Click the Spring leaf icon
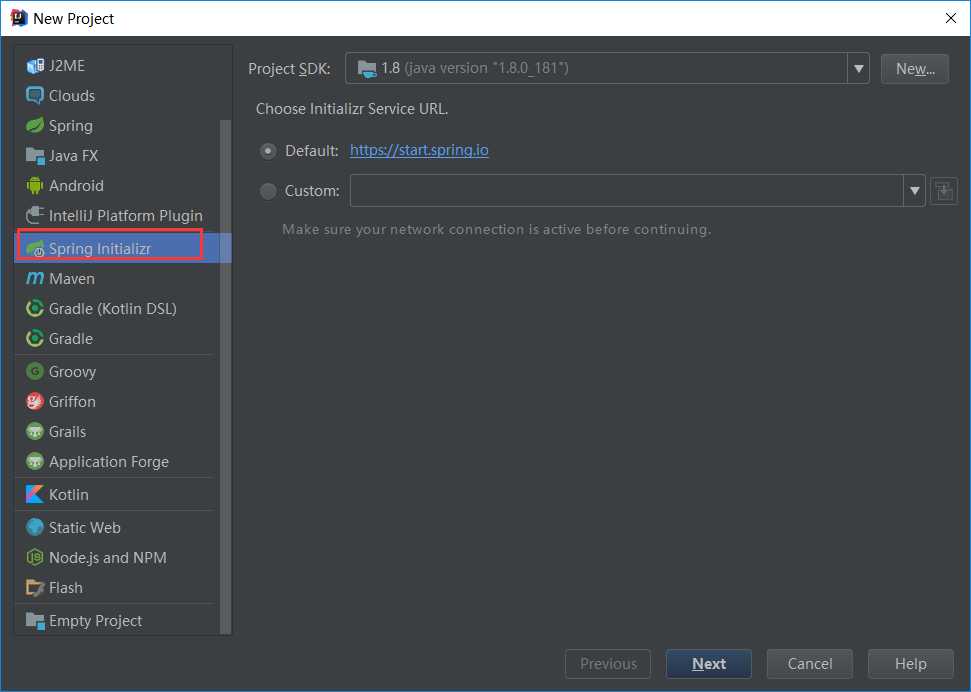The height and width of the screenshot is (692, 971). pyautogui.click(x=35, y=125)
